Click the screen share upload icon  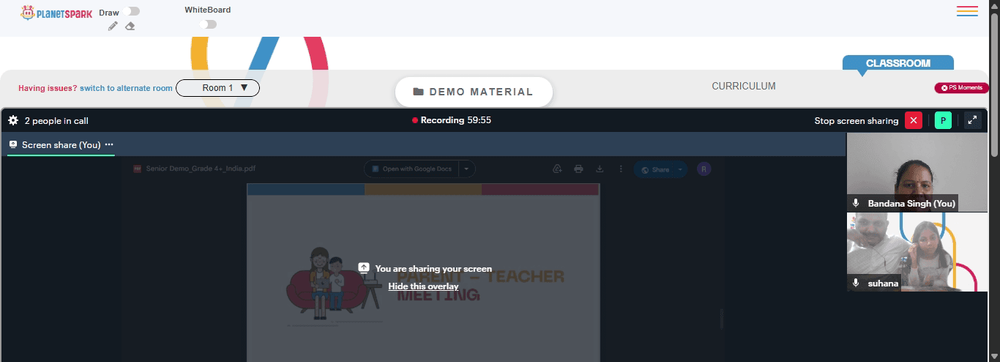click(x=364, y=268)
